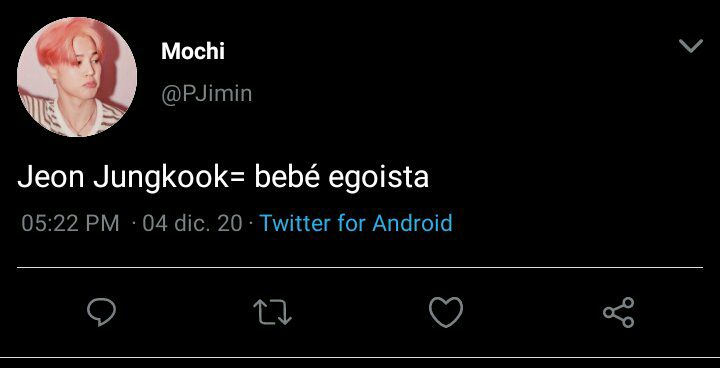
Task: Click the word "Android" in the source label
Action: coord(412,223)
